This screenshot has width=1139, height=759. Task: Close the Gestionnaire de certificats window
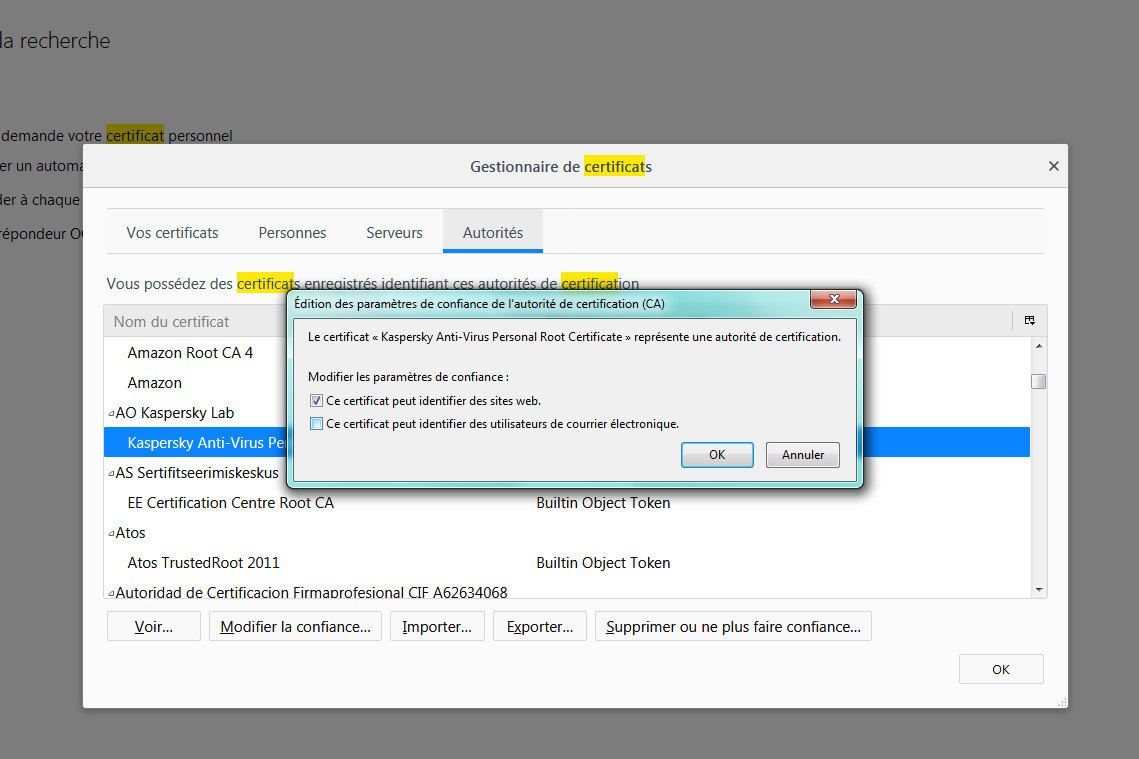[1053, 166]
